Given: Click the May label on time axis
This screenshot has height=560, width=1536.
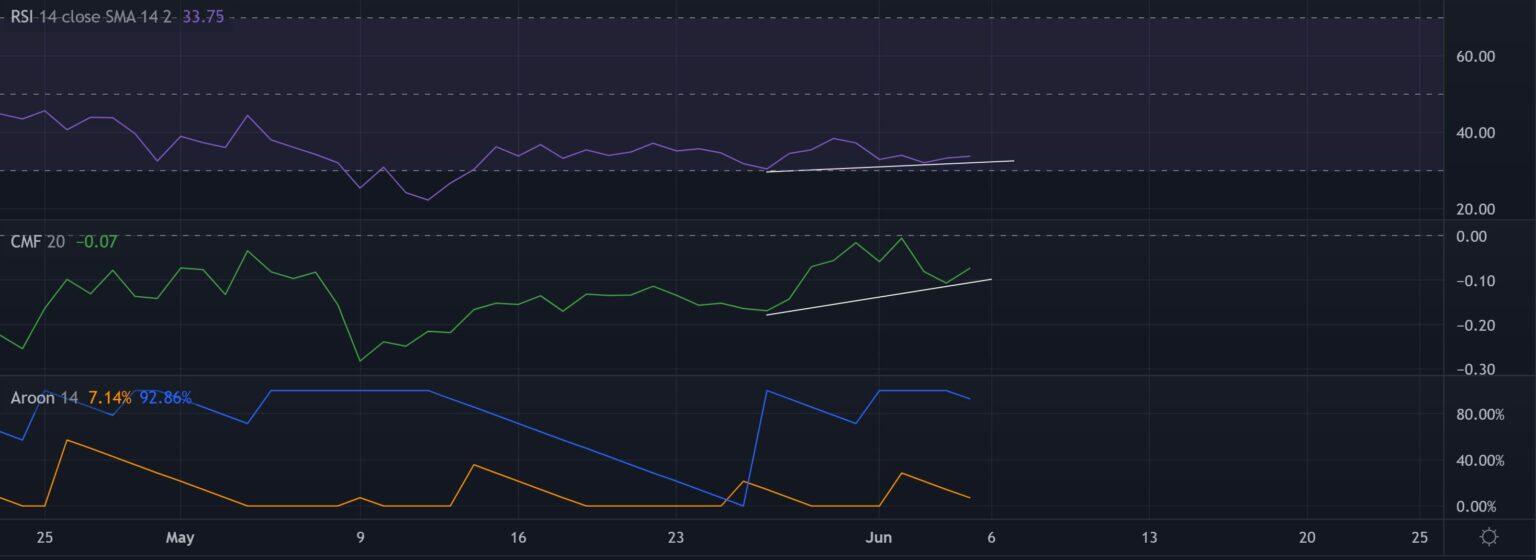Looking at the screenshot, I should pyautogui.click(x=180, y=538).
